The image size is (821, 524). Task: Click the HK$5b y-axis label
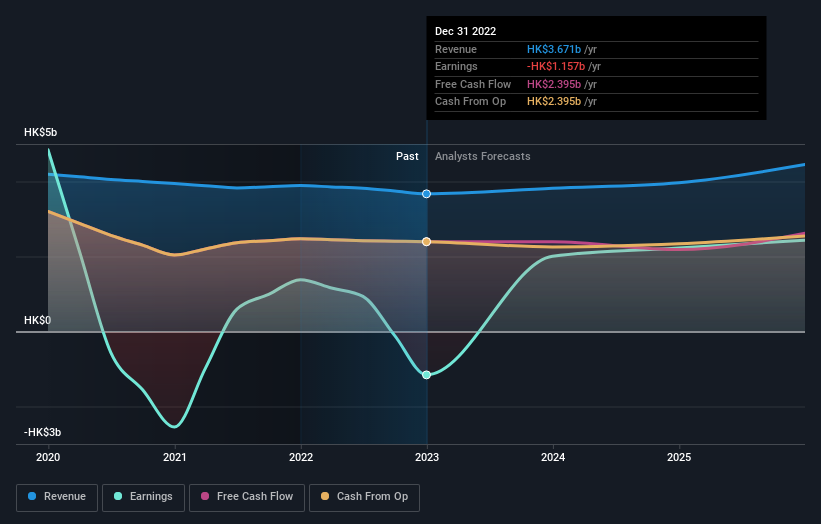click(40, 132)
